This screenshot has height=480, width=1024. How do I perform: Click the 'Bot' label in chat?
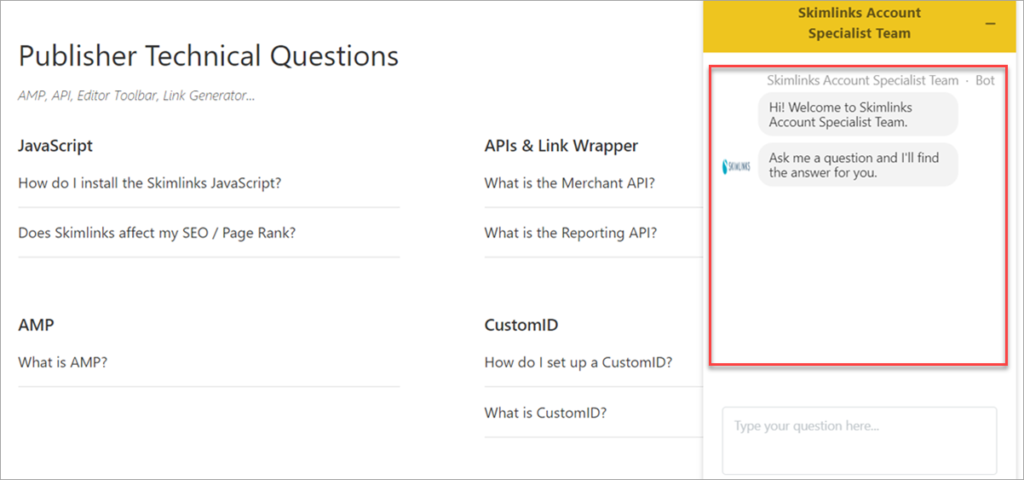pos(985,80)
